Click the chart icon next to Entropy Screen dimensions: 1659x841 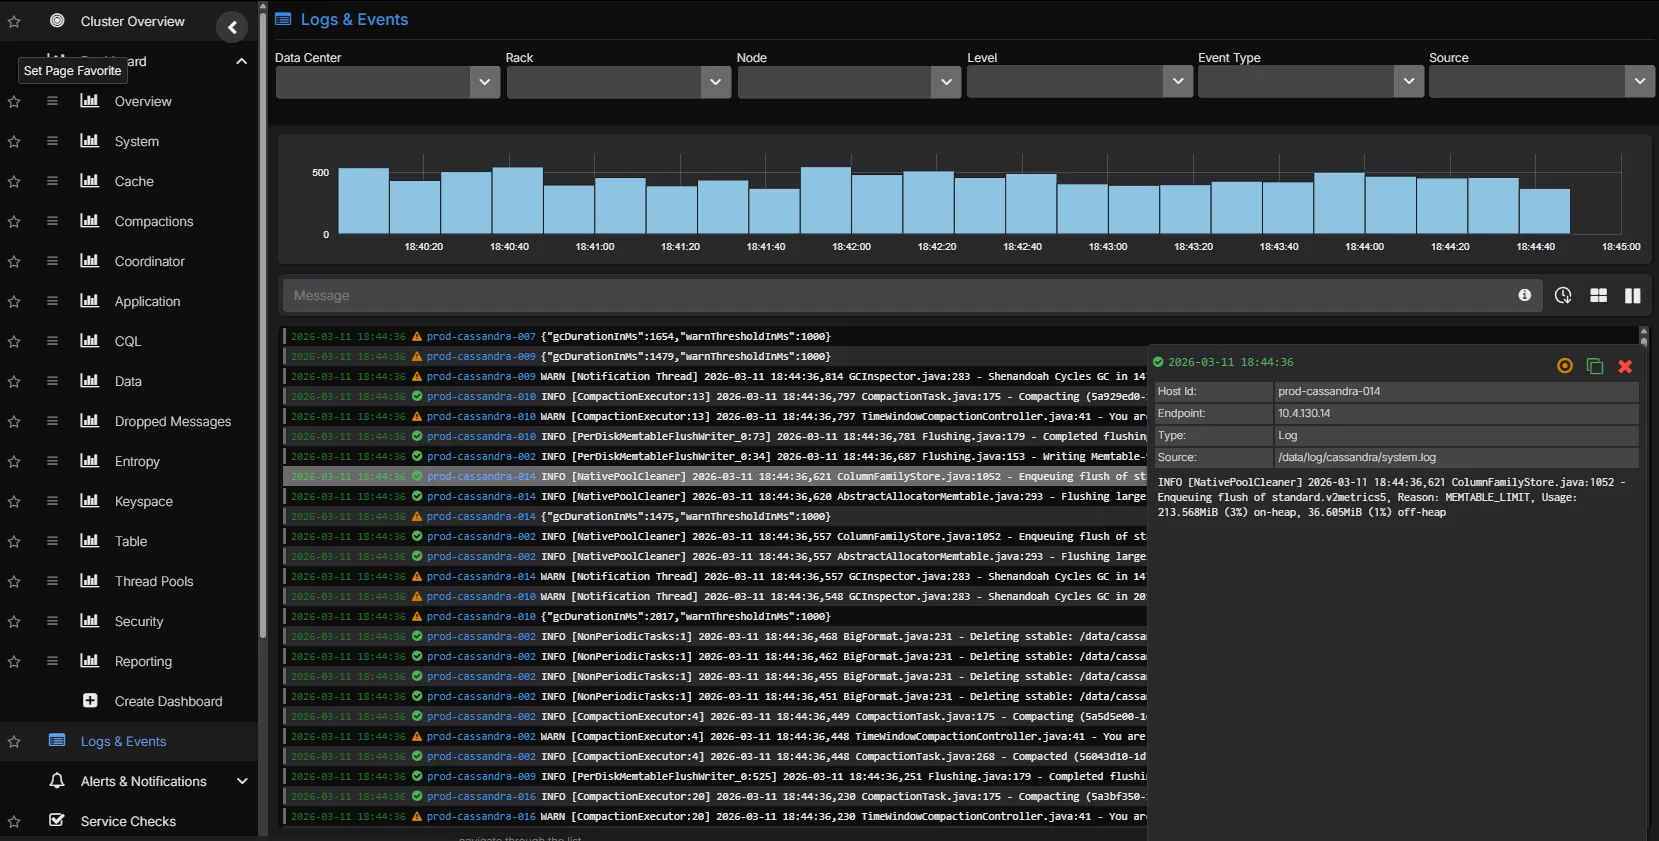(x=90, y=460)
